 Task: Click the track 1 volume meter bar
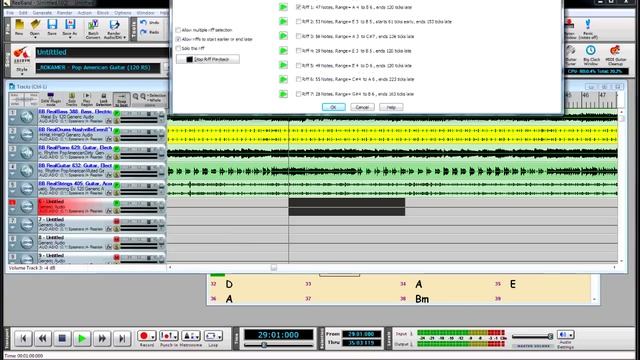[x=139, y=121]
